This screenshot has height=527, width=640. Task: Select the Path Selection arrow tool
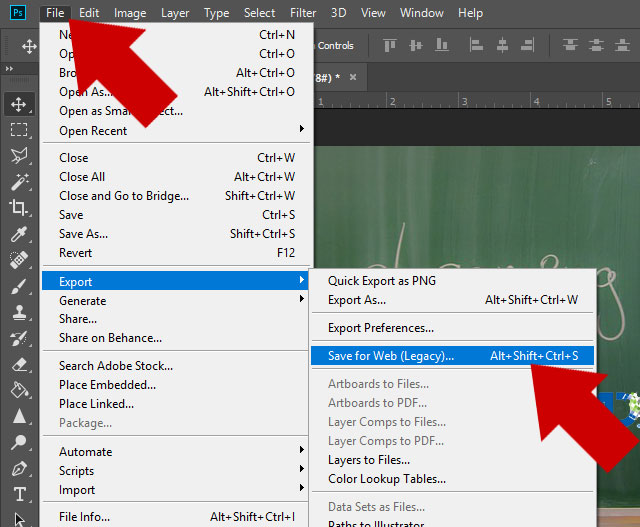click(19, 519)
